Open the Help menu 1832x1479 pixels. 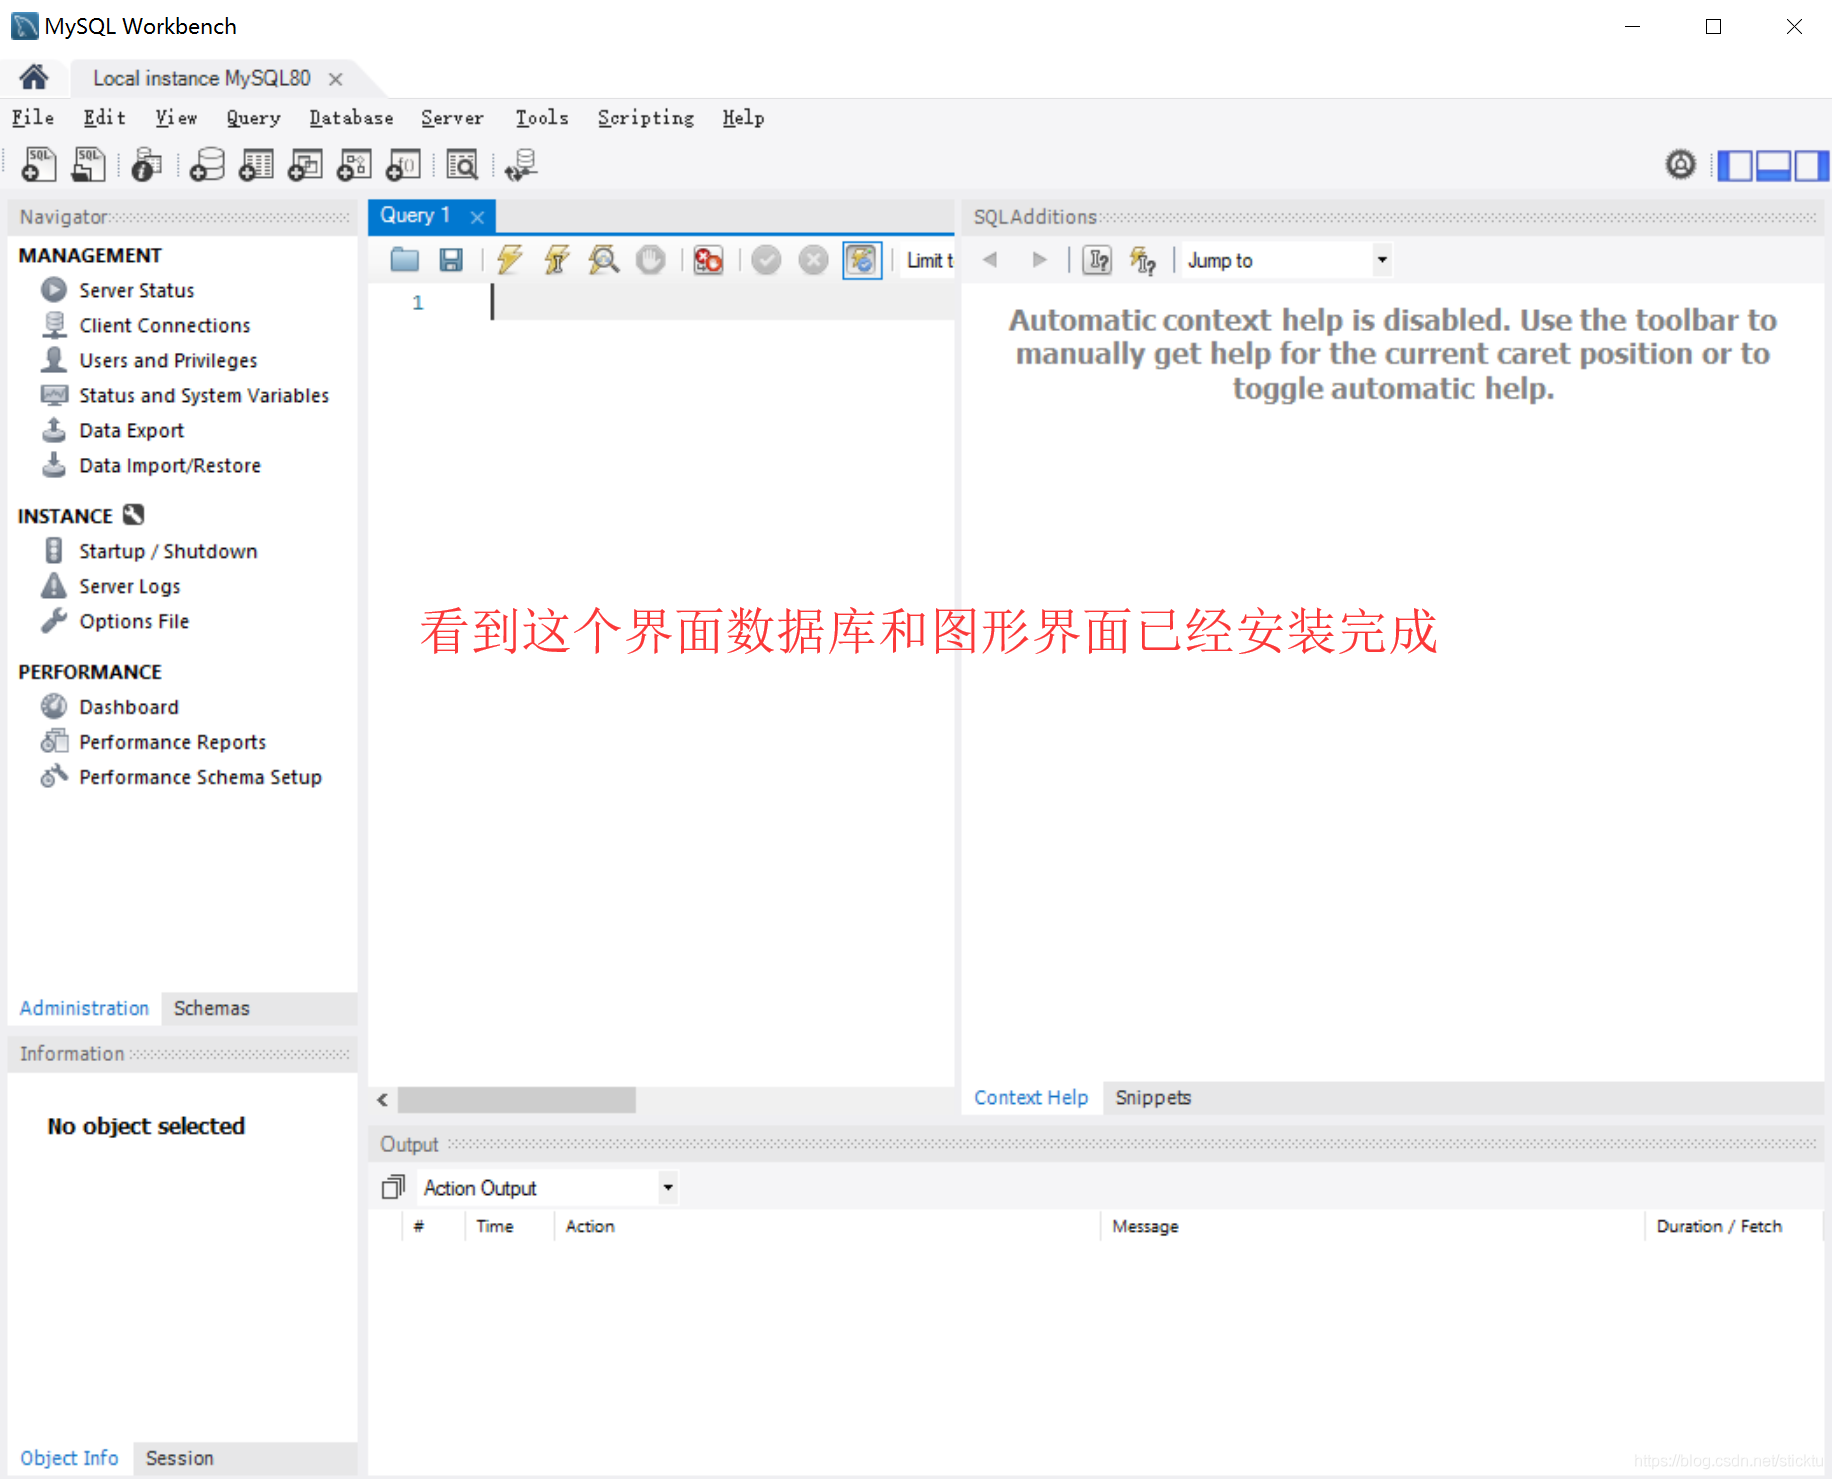point(743,117)
